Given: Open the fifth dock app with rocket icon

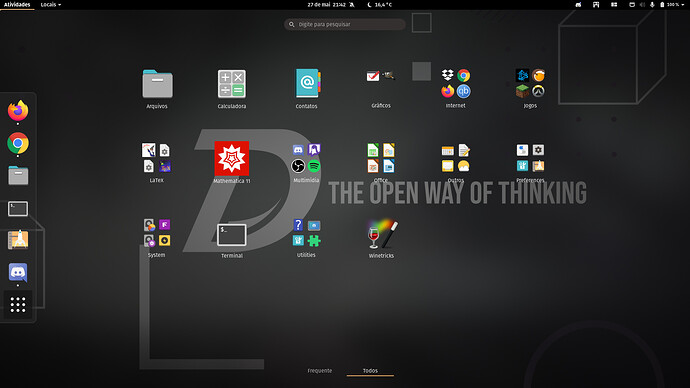Looking at the screenshot, I should coord(18,240).
